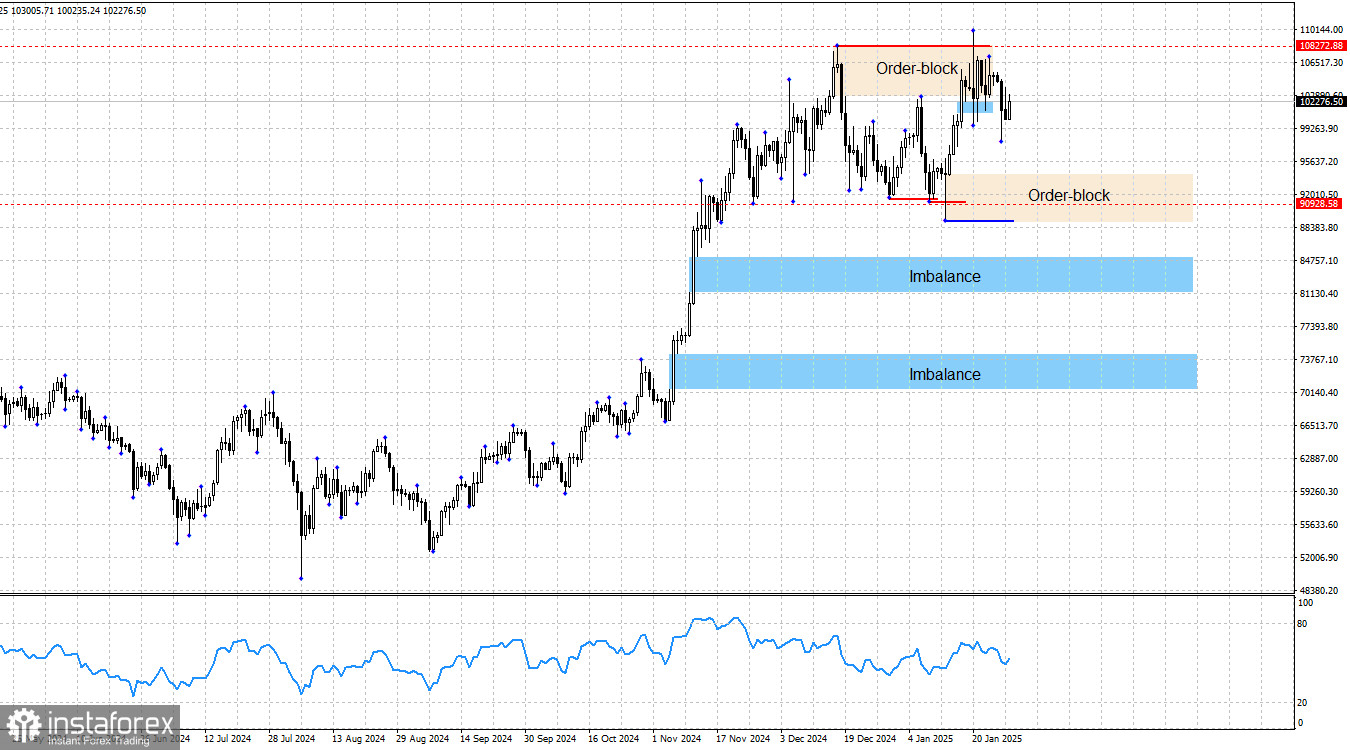Image resolution: width=1350 pixels, height=750 pixels.
Task: Click the 30 Sep 2024 date label
Action: click(x=549, y=739)
